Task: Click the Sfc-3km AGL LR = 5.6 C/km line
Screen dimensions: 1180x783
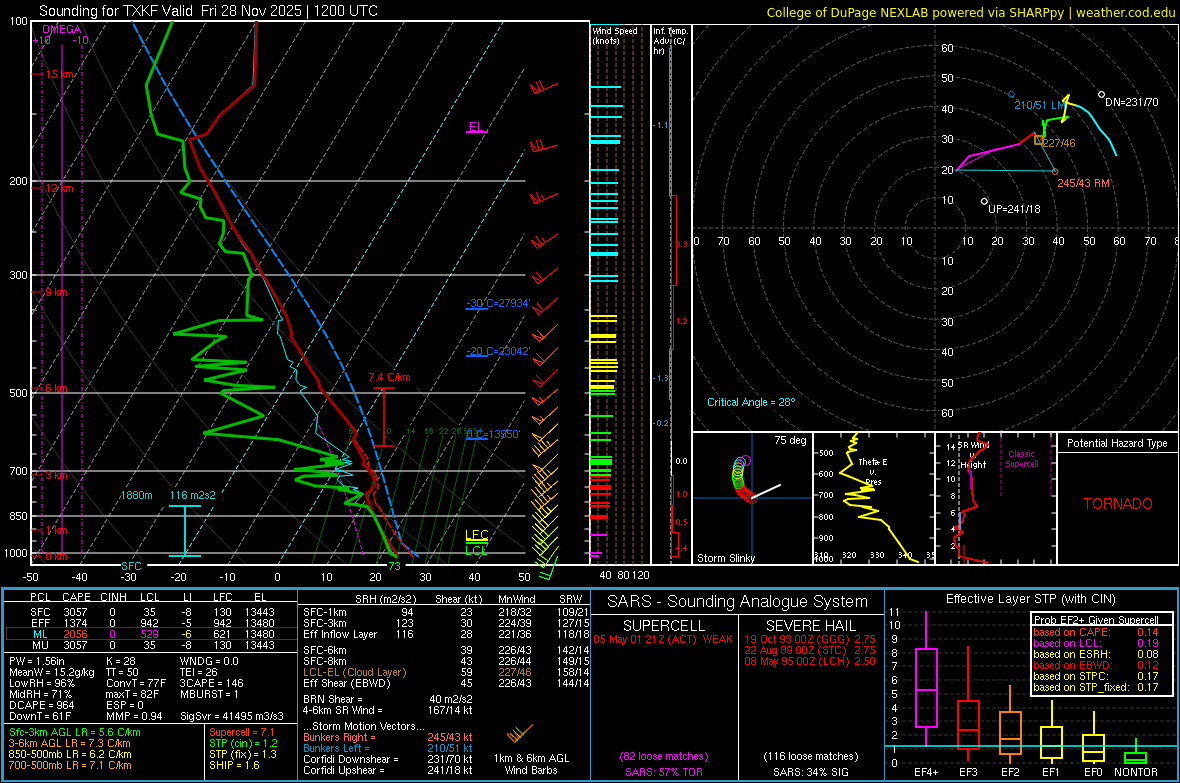Action: click(75, 732)
